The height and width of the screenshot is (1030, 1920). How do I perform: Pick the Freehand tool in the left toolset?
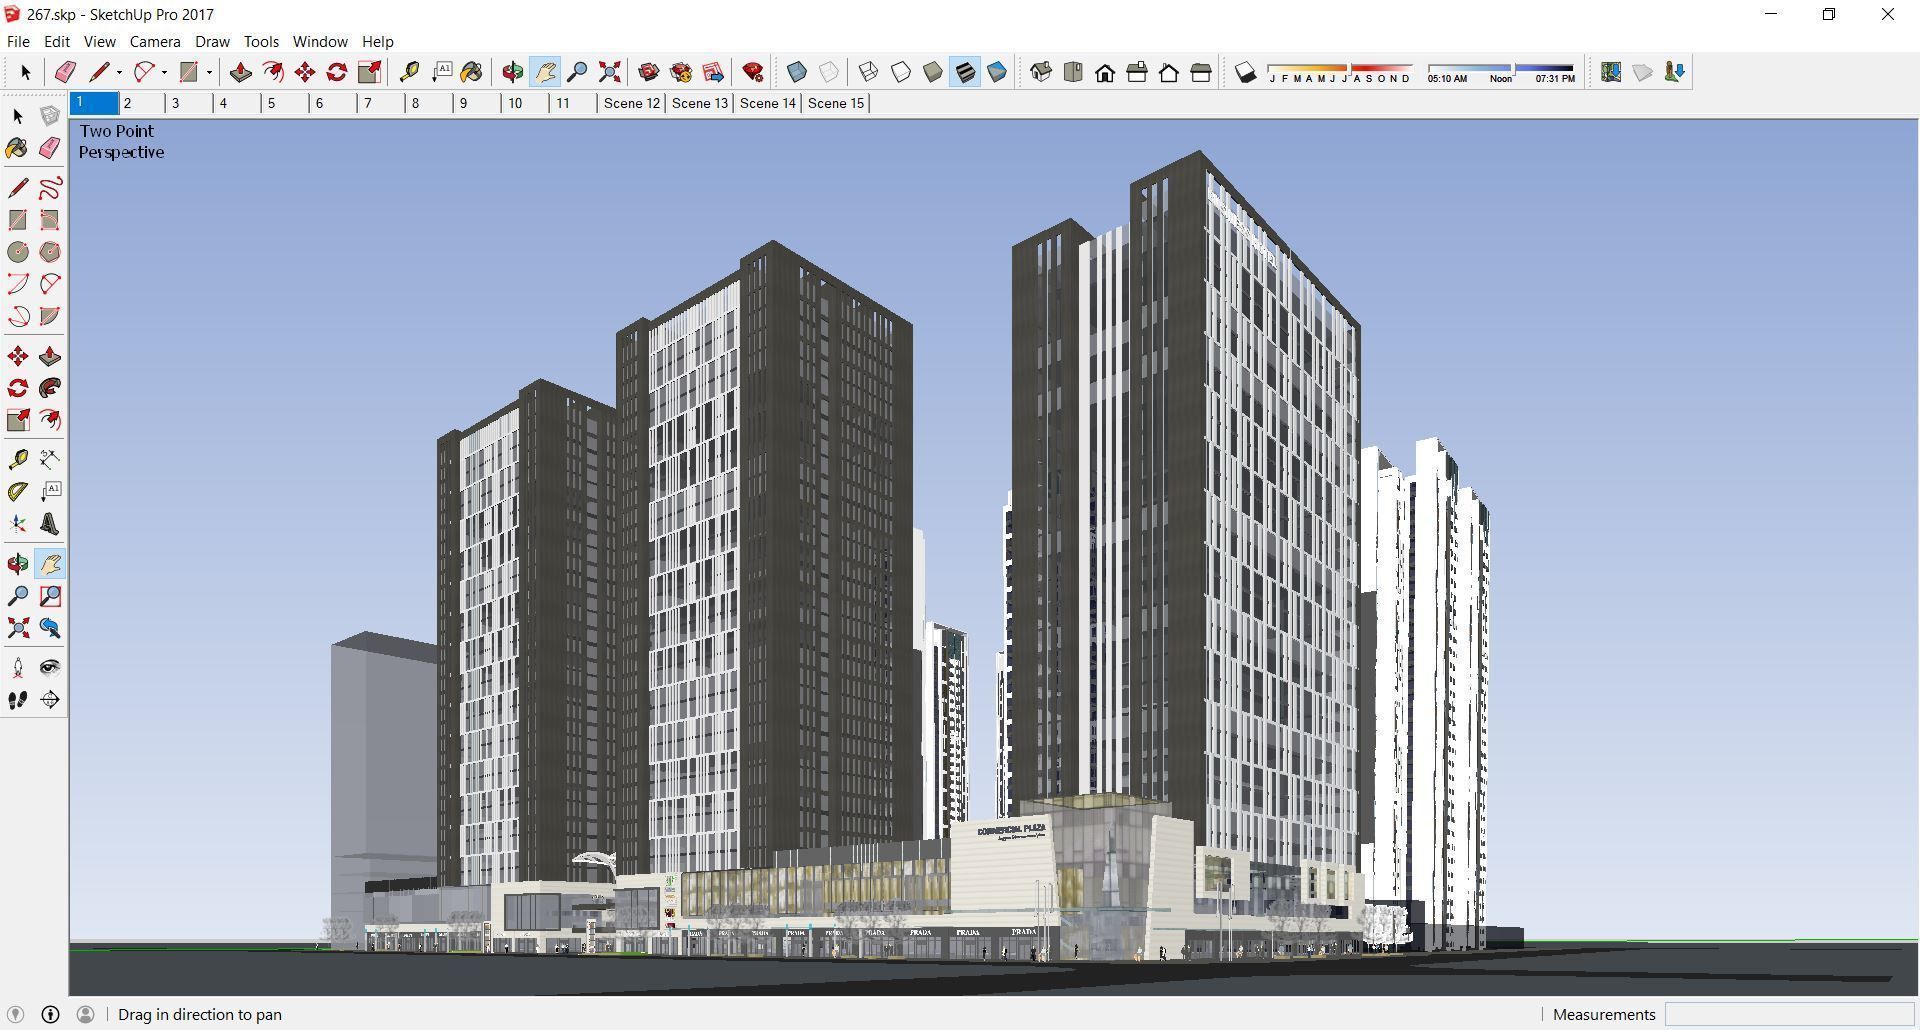(50, 188)
